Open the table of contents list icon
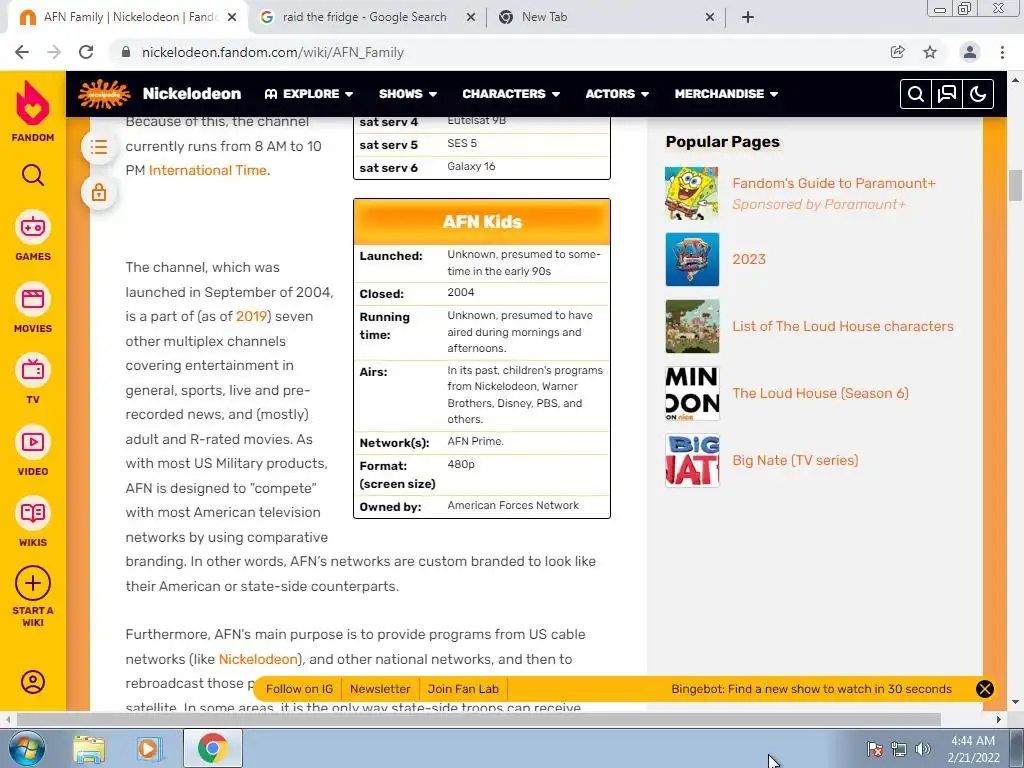This screenshot has height=768, width=1024. point(99,147)
